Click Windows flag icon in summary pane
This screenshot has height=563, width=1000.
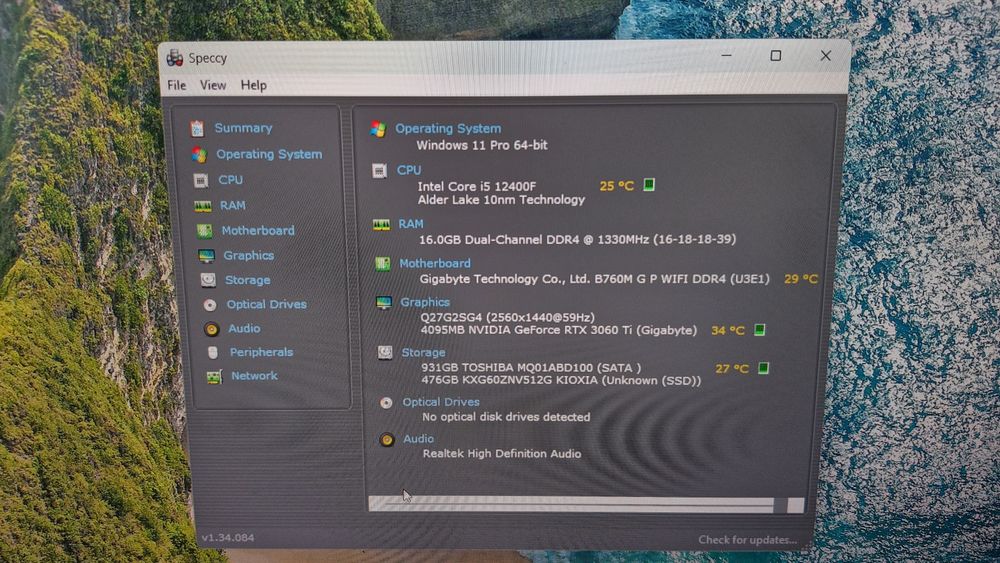point(378,129)
